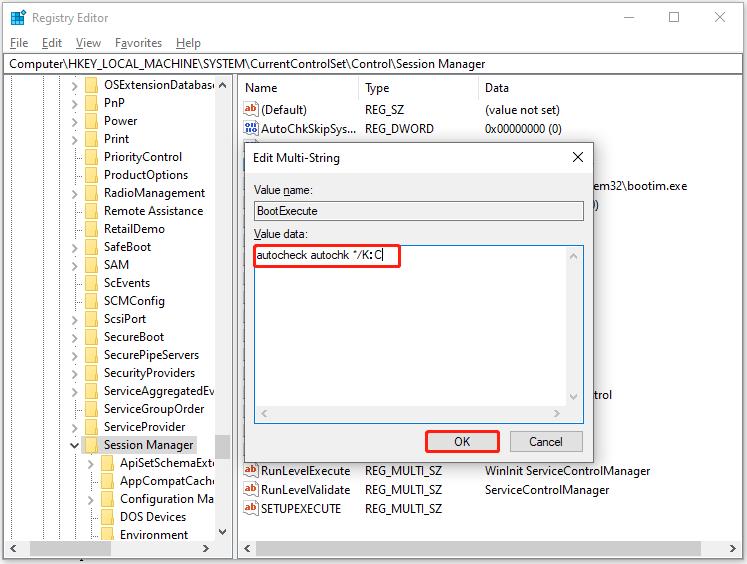Click the Type column header
The width and height of the screenshot is (747, 564).
point(419,88)
